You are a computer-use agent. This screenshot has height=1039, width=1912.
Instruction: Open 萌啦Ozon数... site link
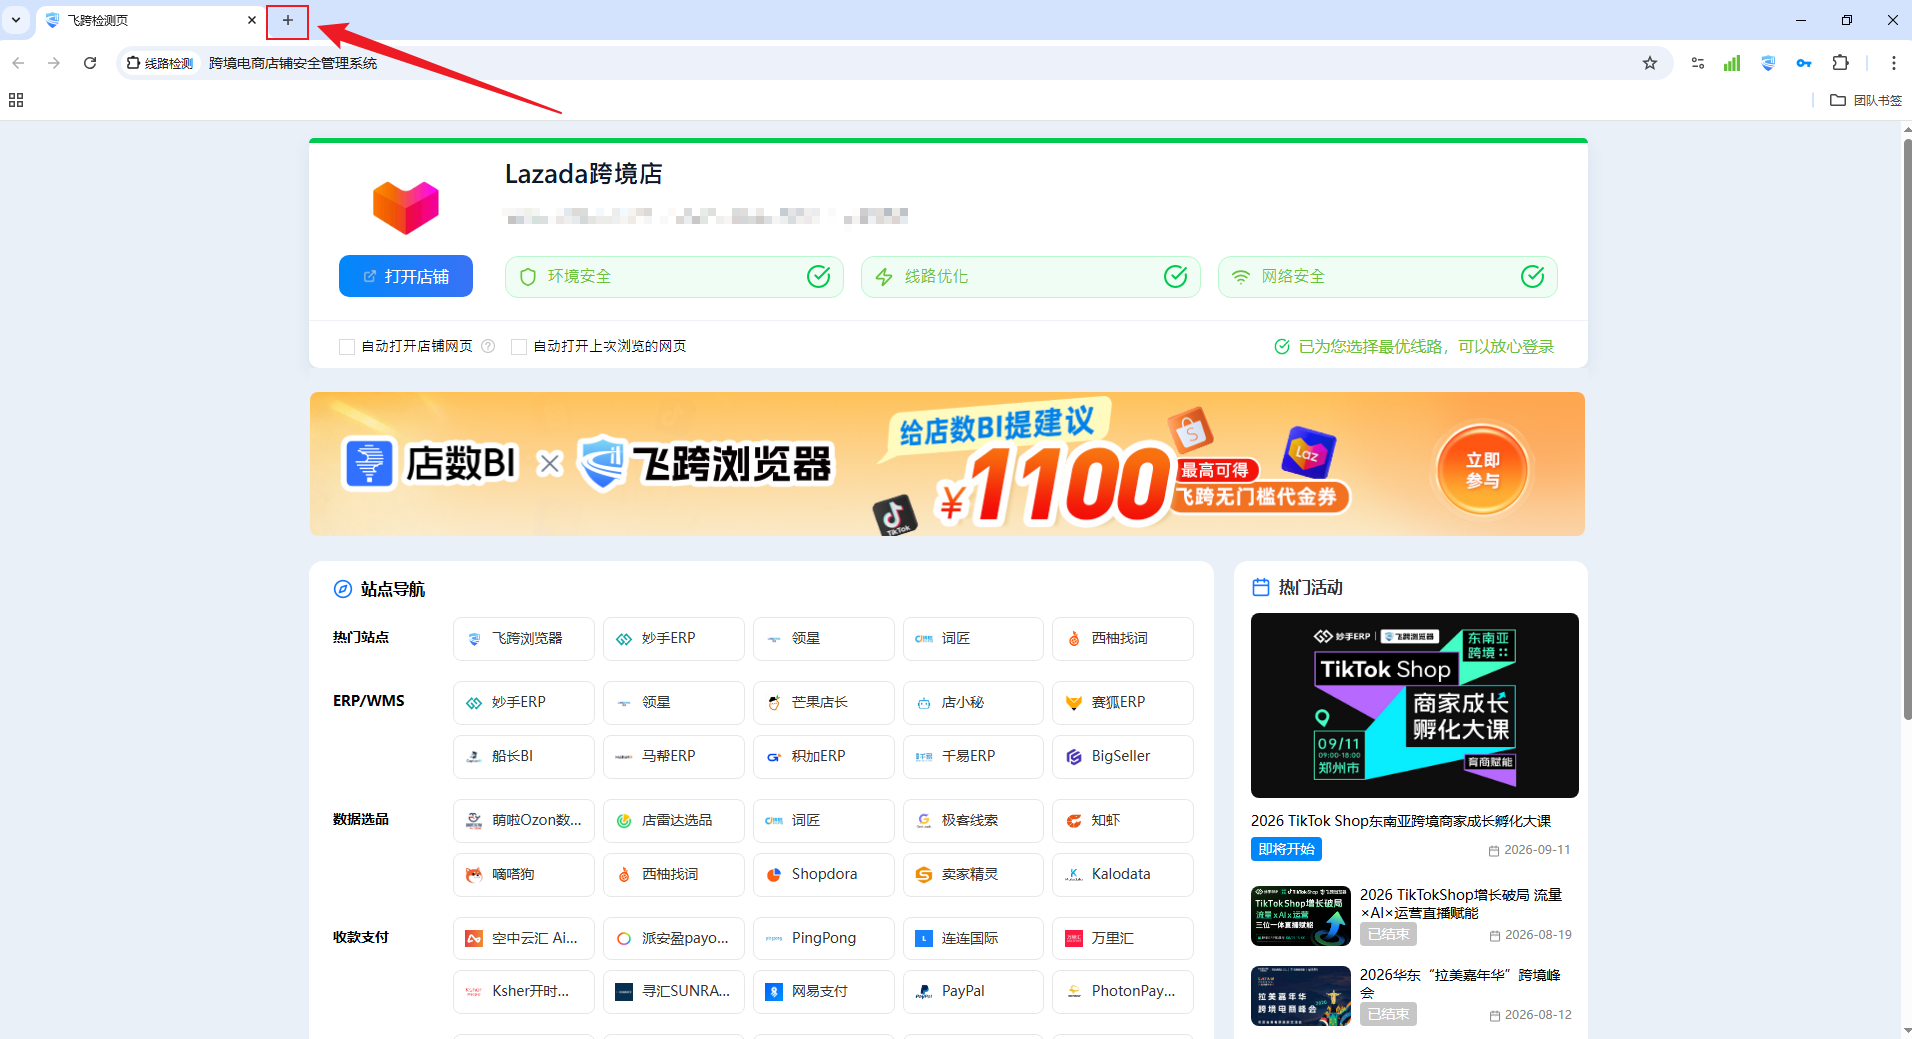tap(524, 821)
